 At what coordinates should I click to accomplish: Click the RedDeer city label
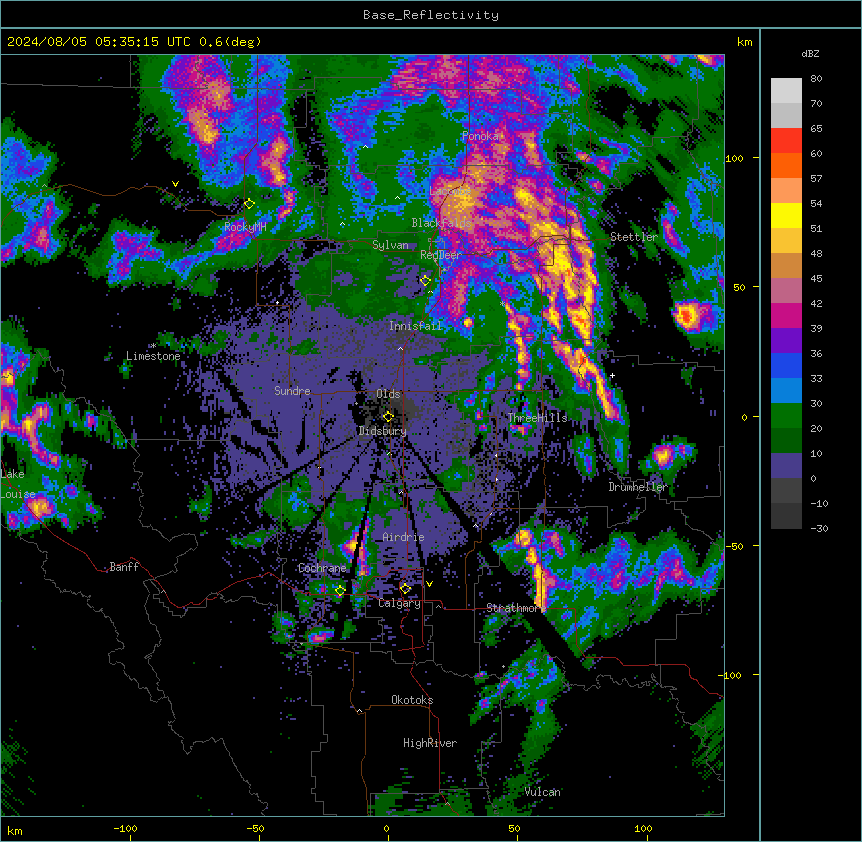[x=441, y=255]
